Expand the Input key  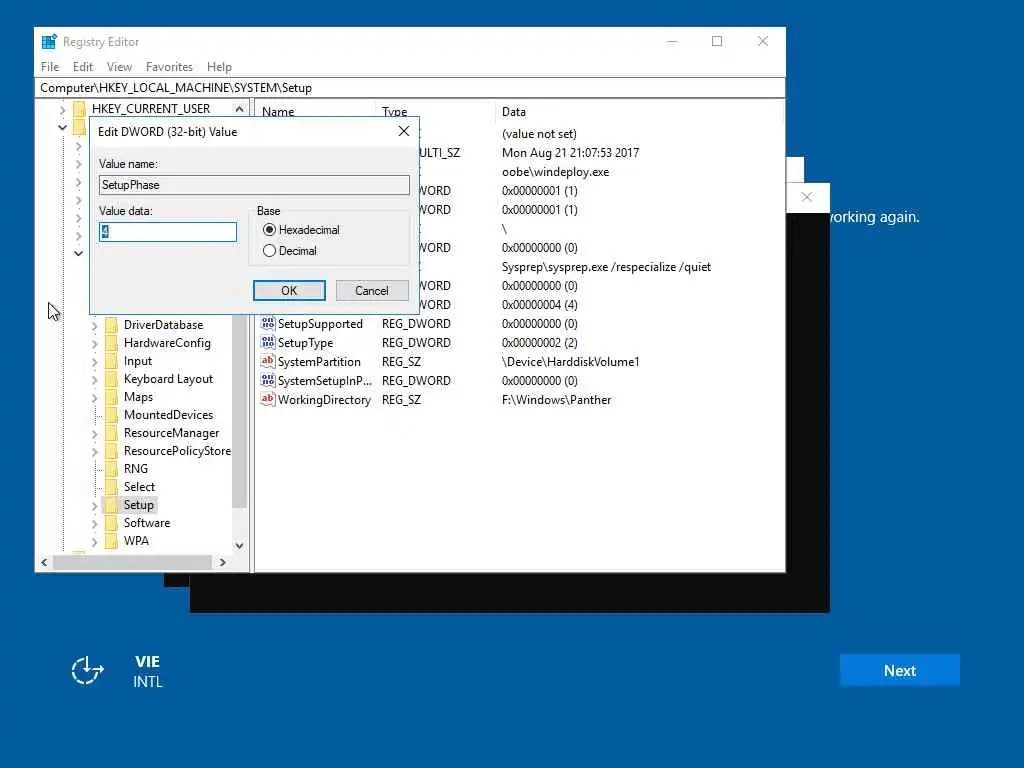[x=95, y=361]
